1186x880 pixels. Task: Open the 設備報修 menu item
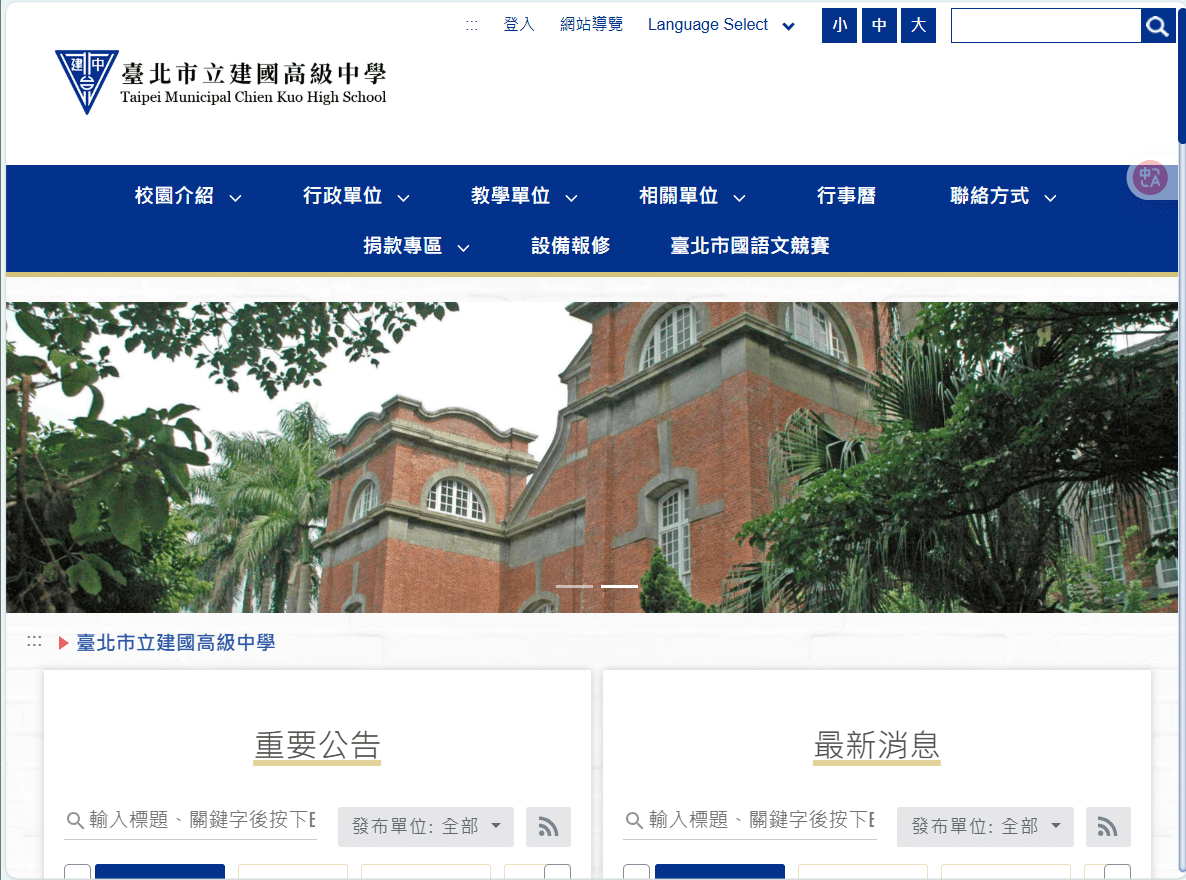tap(570, 246)
